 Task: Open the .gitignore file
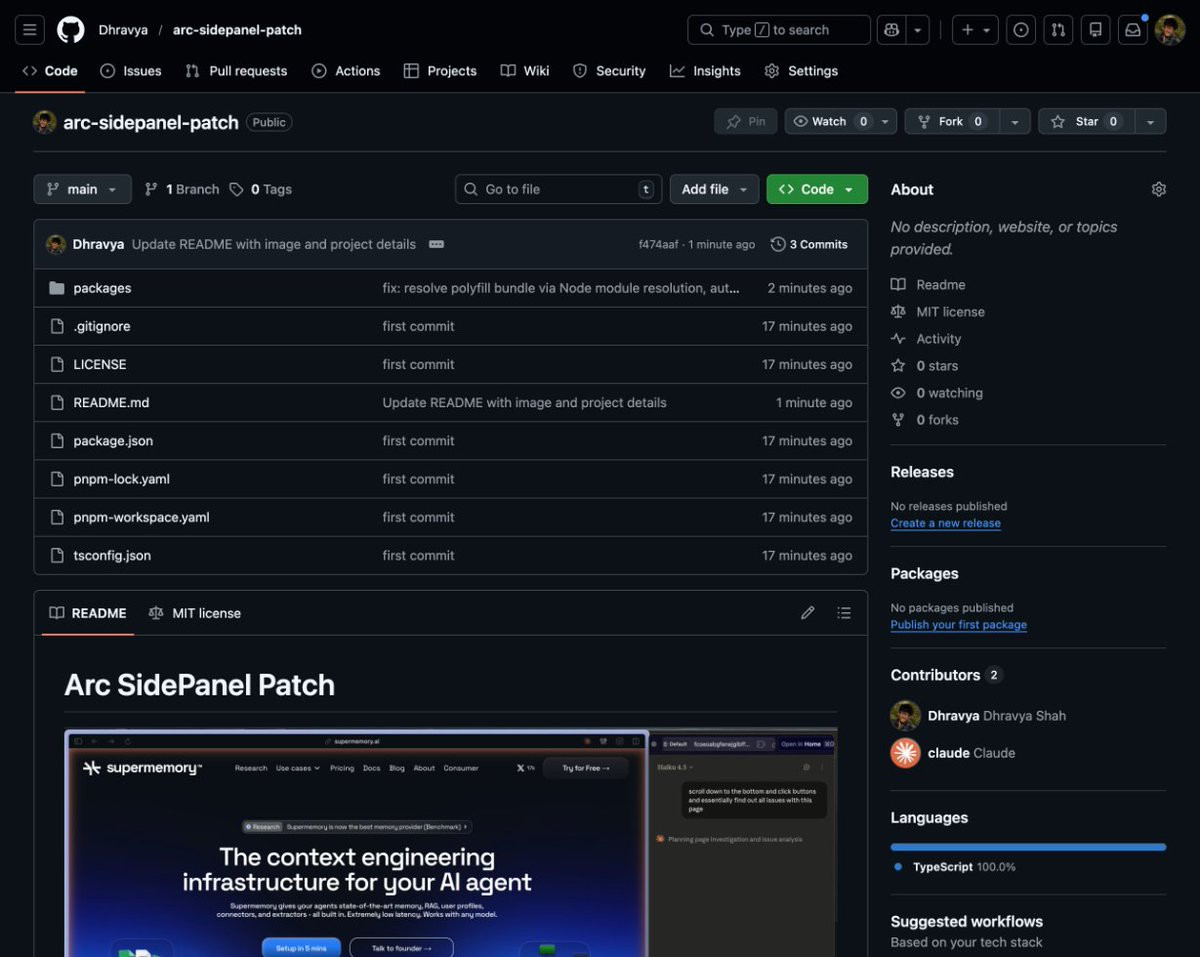(x=101, y=326)
